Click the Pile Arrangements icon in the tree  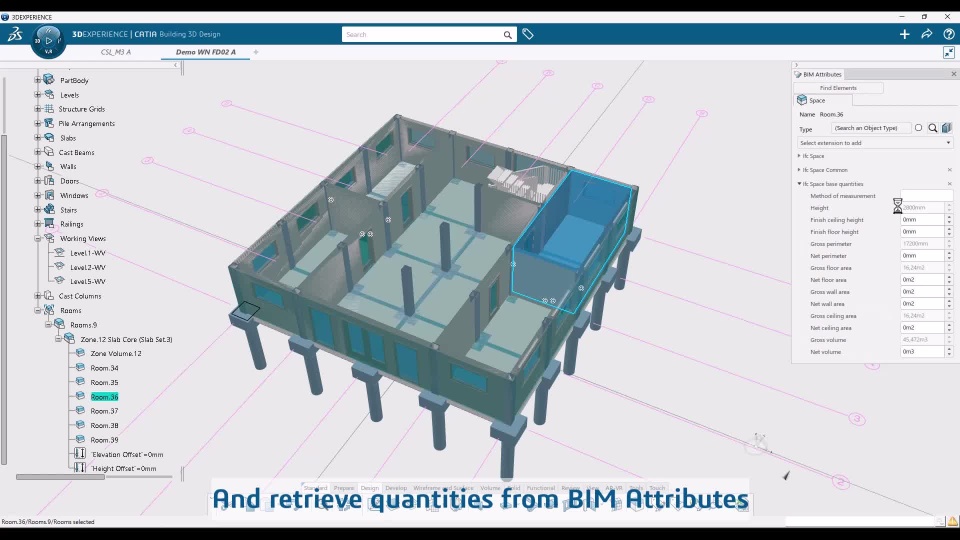(x=49, y=123)
